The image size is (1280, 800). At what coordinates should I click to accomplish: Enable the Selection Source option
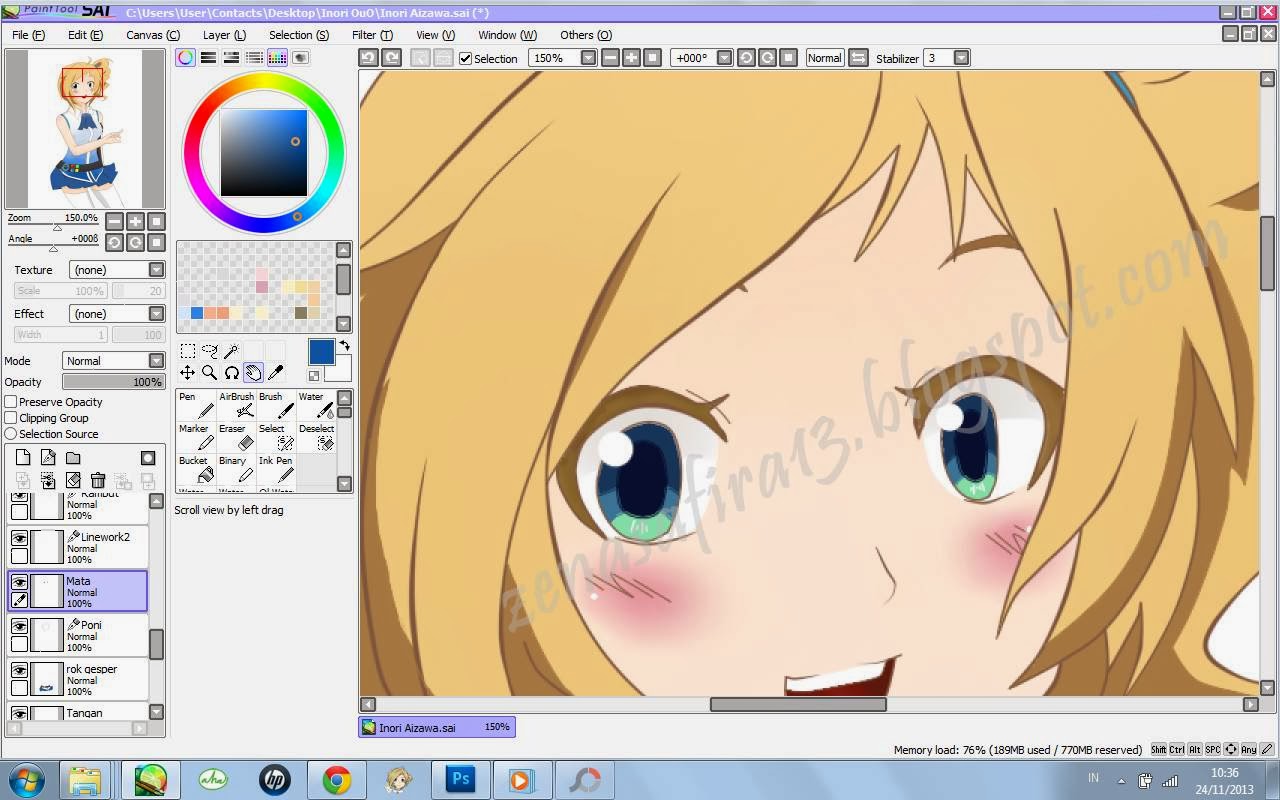pos(11,434)
